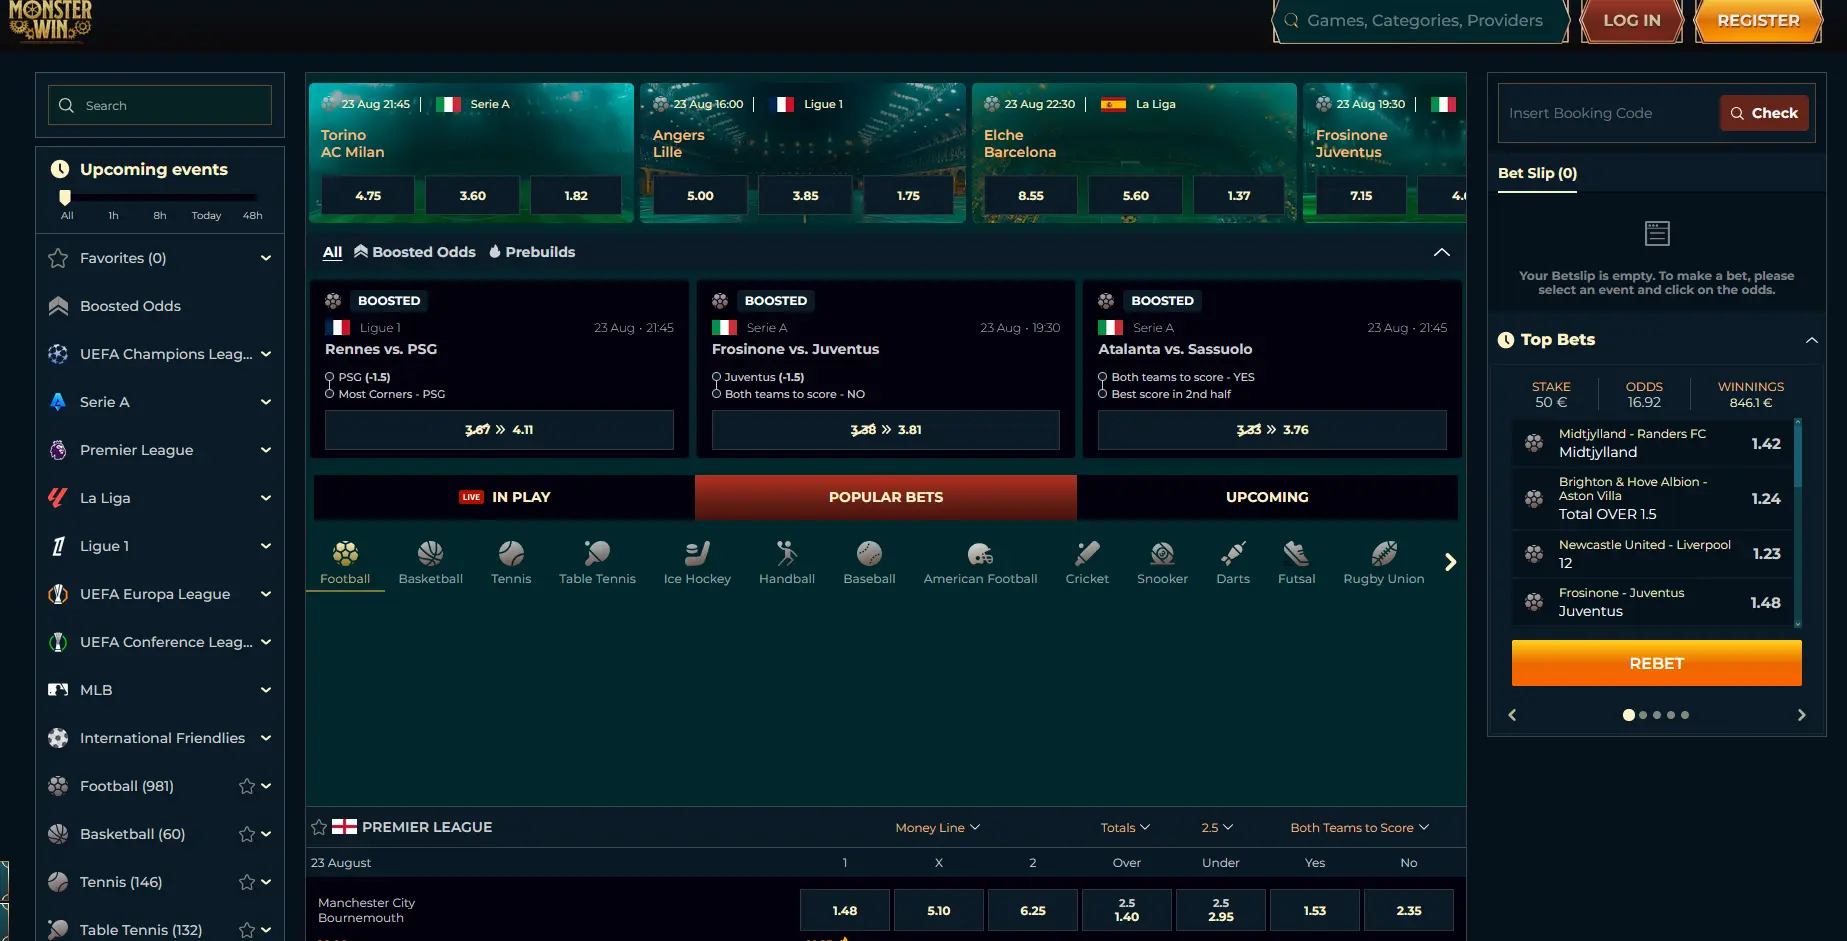Image resolution: width=1847 pixels, height=941 pixels.
Task: Bet Manchester City win at 1.48
Action: (844, 910)
